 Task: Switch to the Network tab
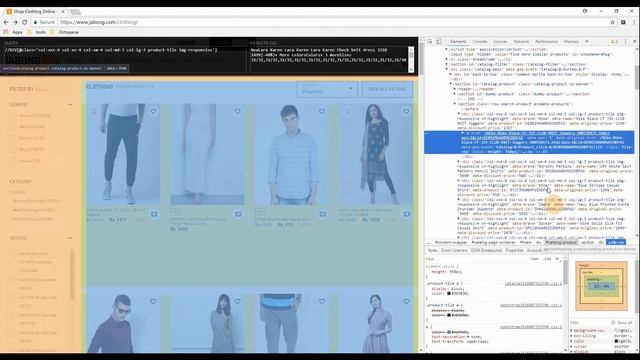521,42
